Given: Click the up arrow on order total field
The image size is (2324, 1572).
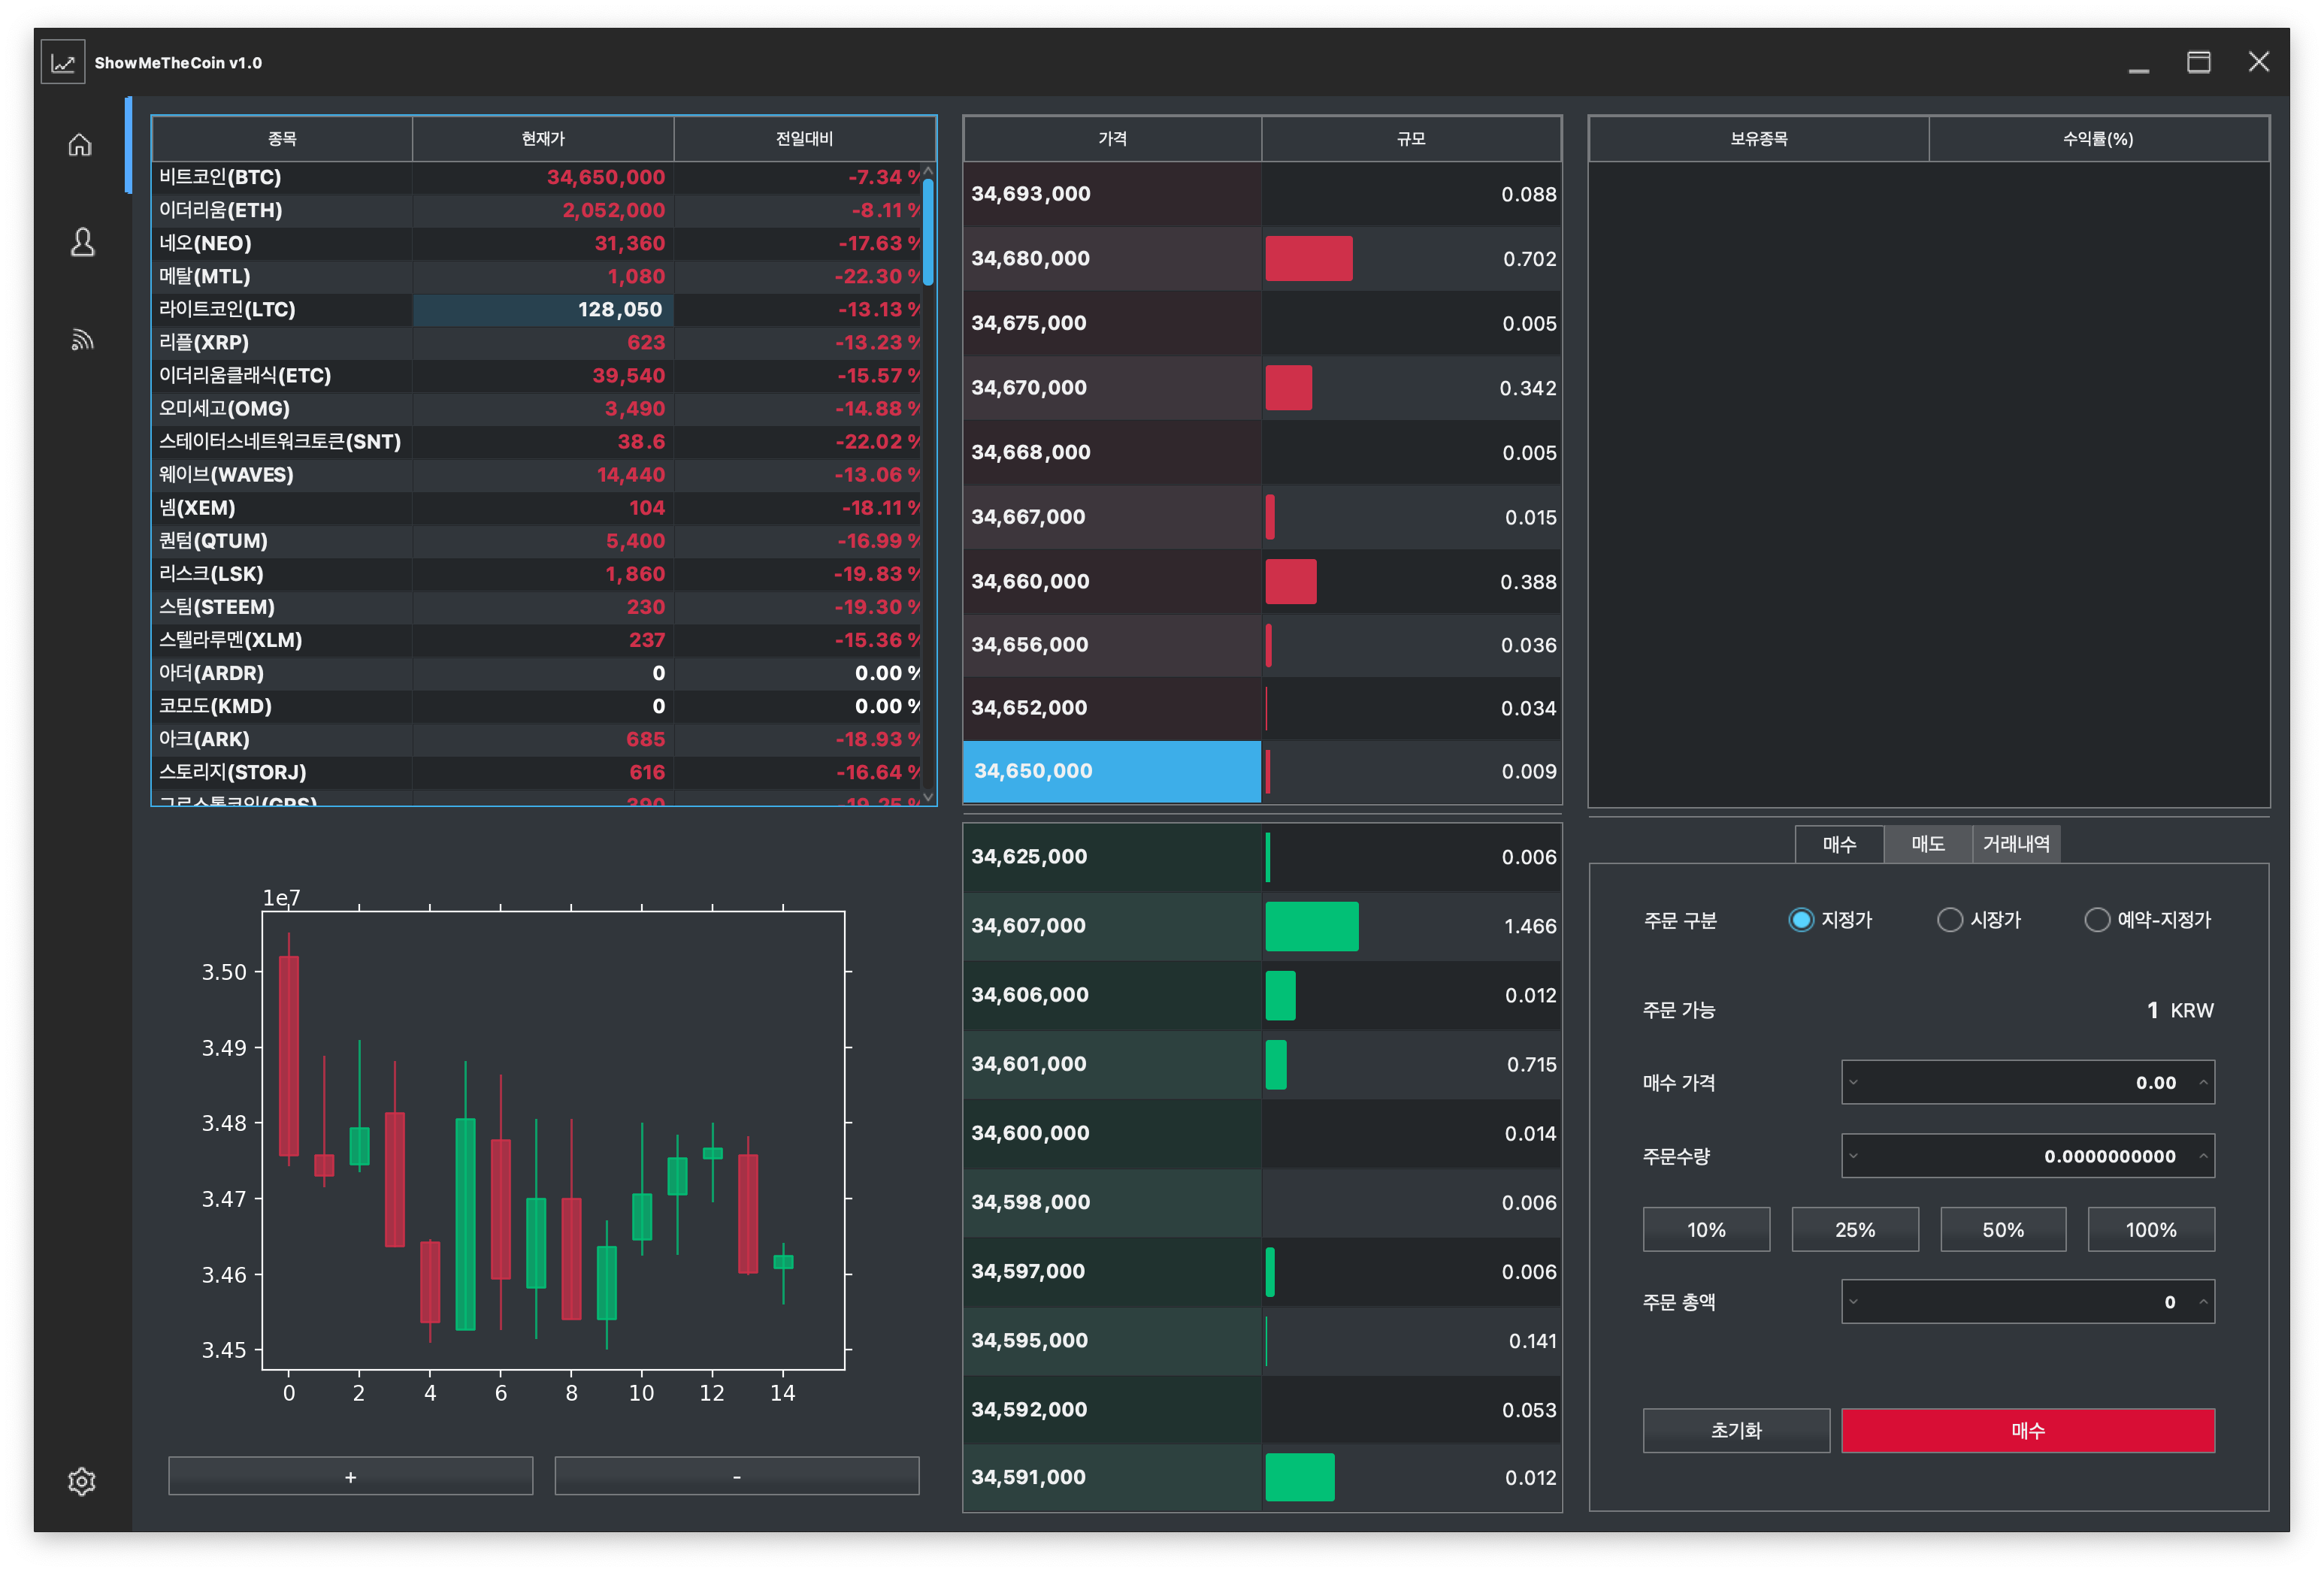Looking at the screenshot, I should pyautogui.click(x=2203, y=1302).
